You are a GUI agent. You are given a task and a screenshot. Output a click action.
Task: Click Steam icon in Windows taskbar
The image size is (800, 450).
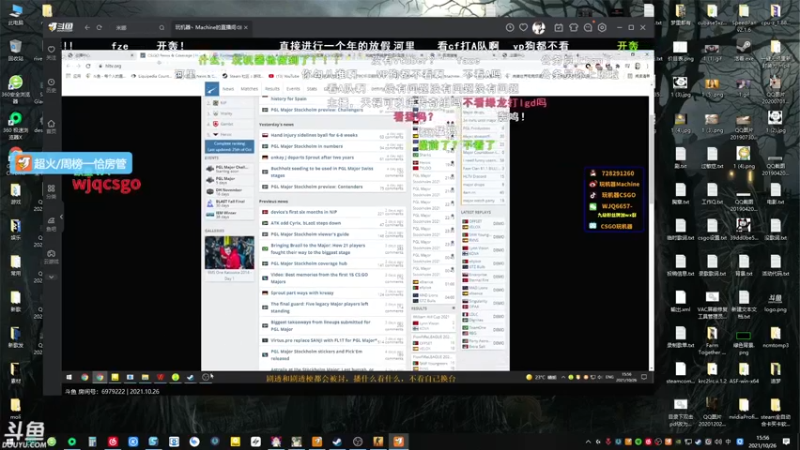[337, 442]
